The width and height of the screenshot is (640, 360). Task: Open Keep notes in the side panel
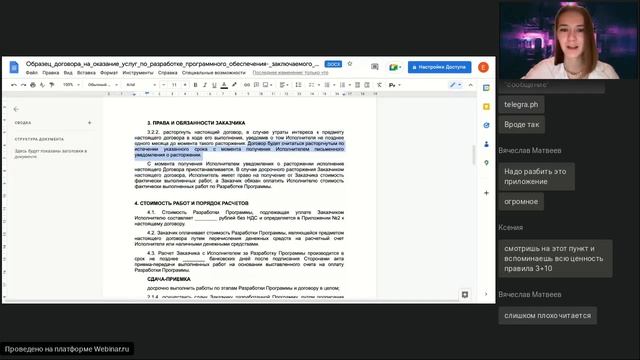[x=486, y=107]
